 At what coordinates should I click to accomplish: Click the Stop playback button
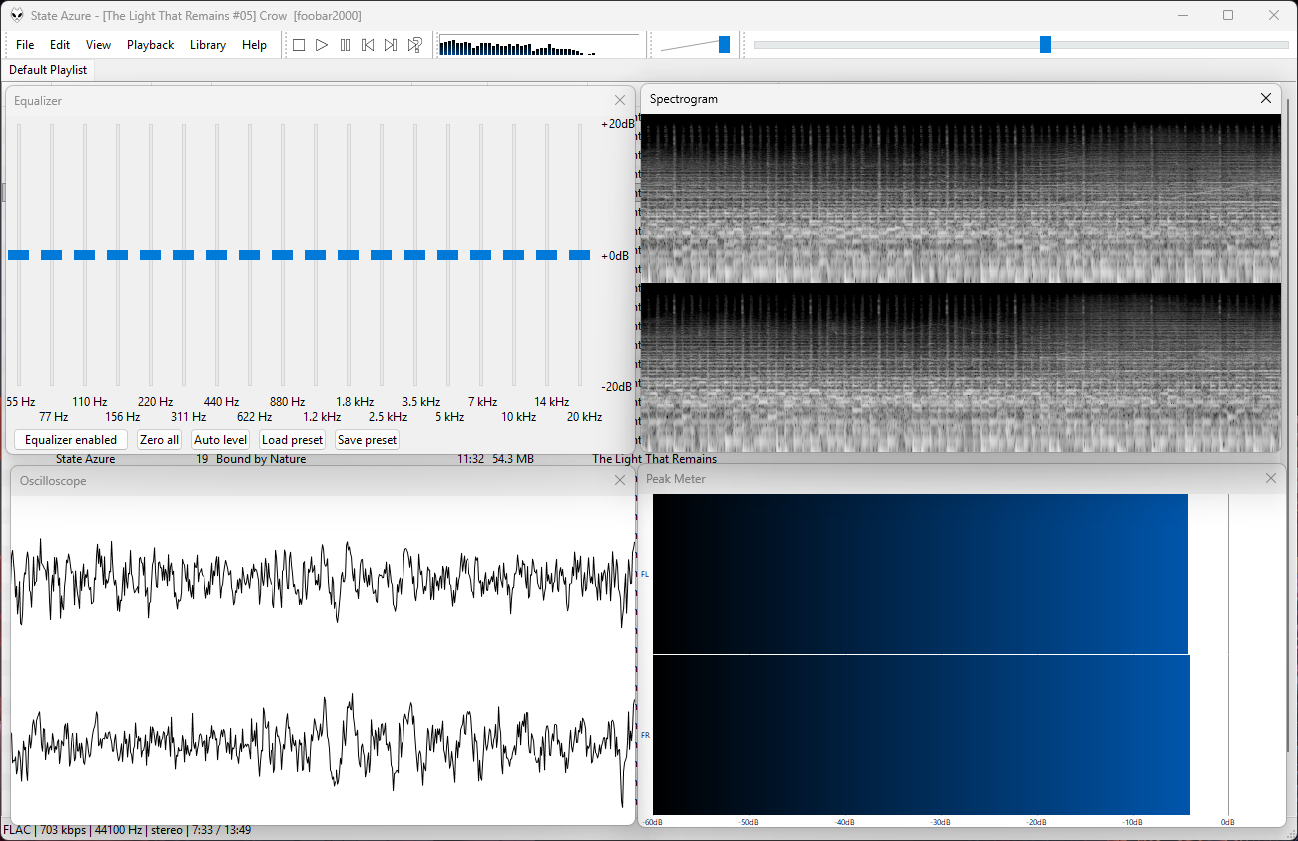point(298,45)
